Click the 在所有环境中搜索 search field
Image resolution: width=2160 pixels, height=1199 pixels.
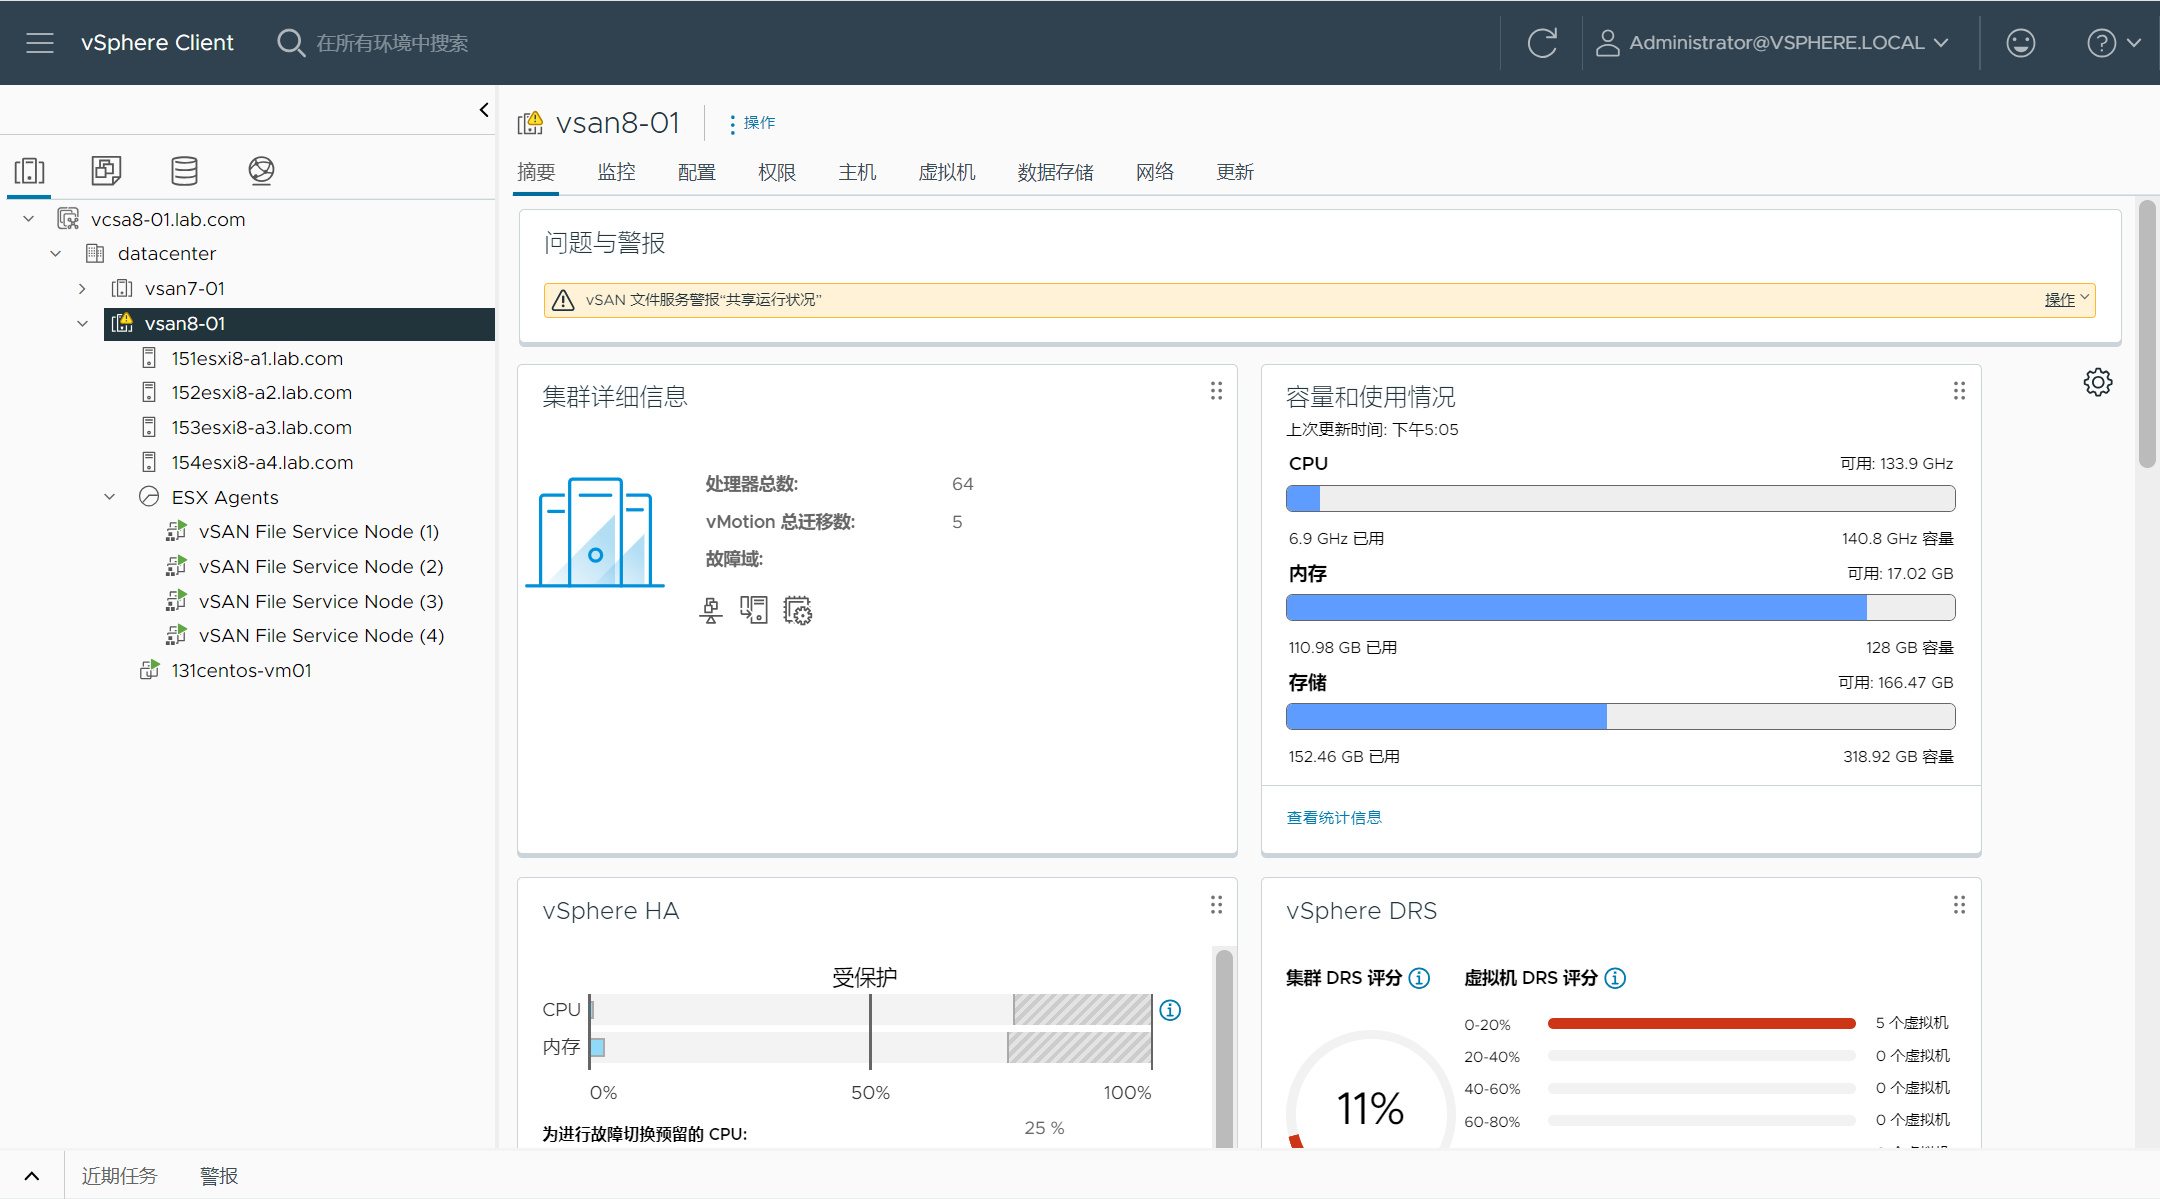(x=392, y=43)
